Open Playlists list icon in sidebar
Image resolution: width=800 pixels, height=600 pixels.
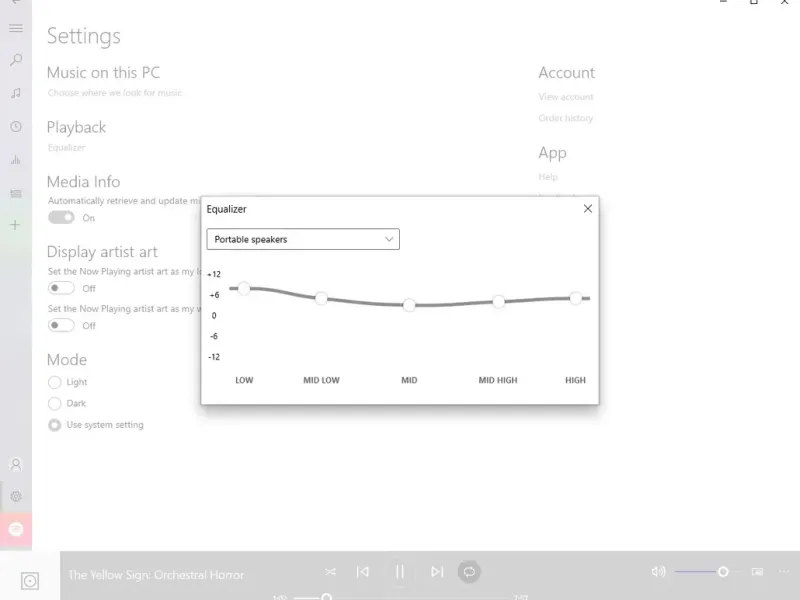click(x=16, y=193)
